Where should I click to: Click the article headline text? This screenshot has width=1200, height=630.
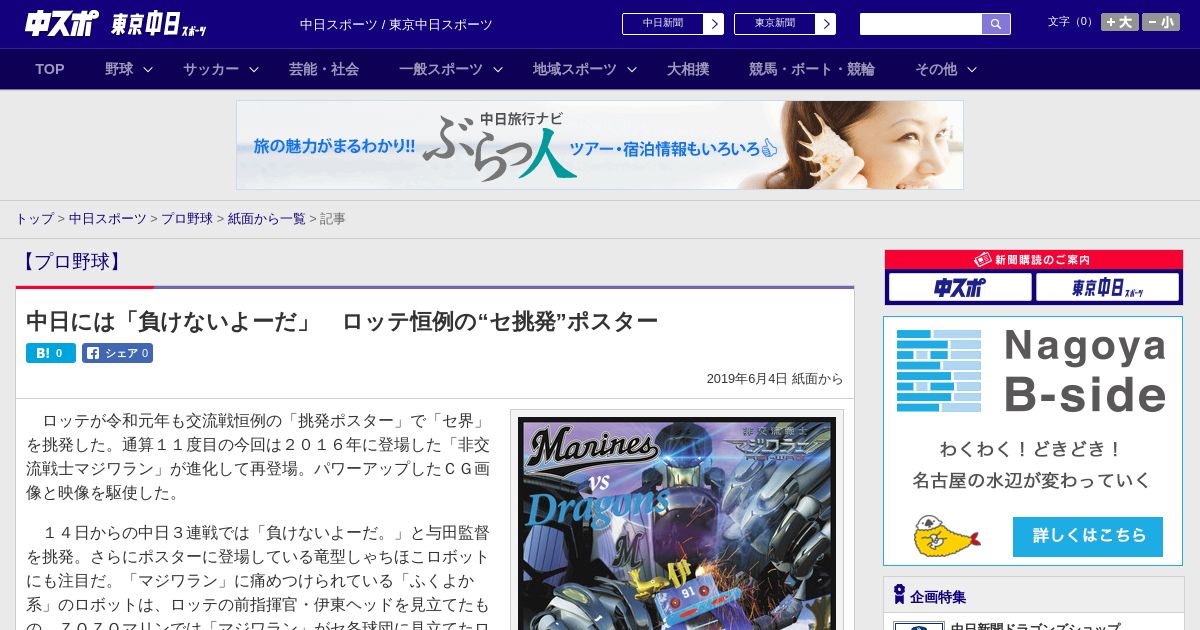(342, 321)
